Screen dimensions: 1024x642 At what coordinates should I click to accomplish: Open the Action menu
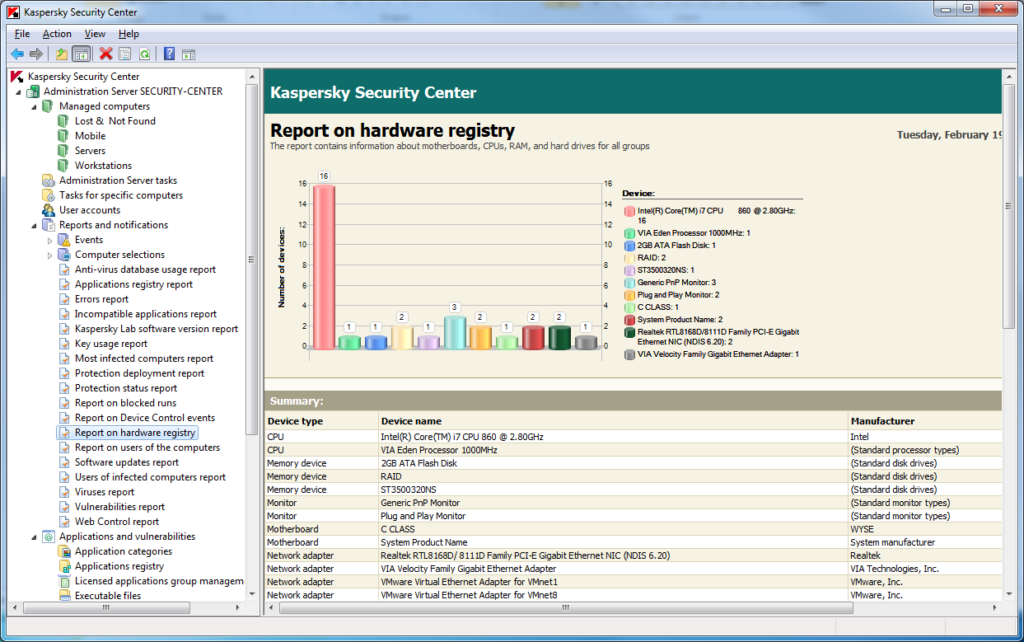57,34
